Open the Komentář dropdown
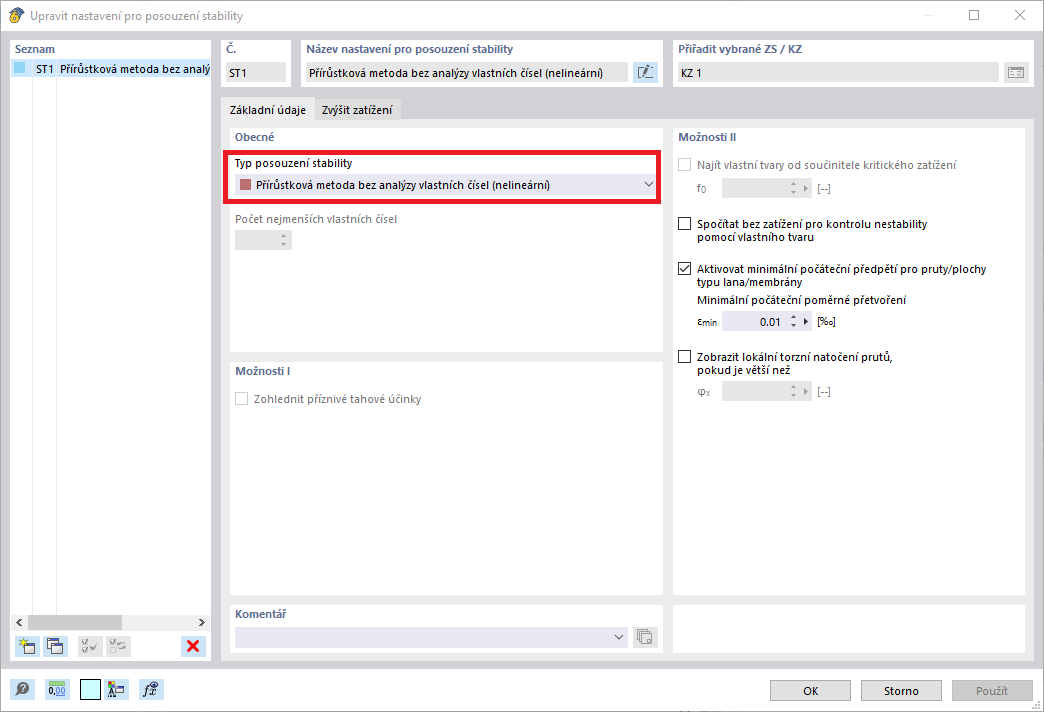 [x=618, y=637]
